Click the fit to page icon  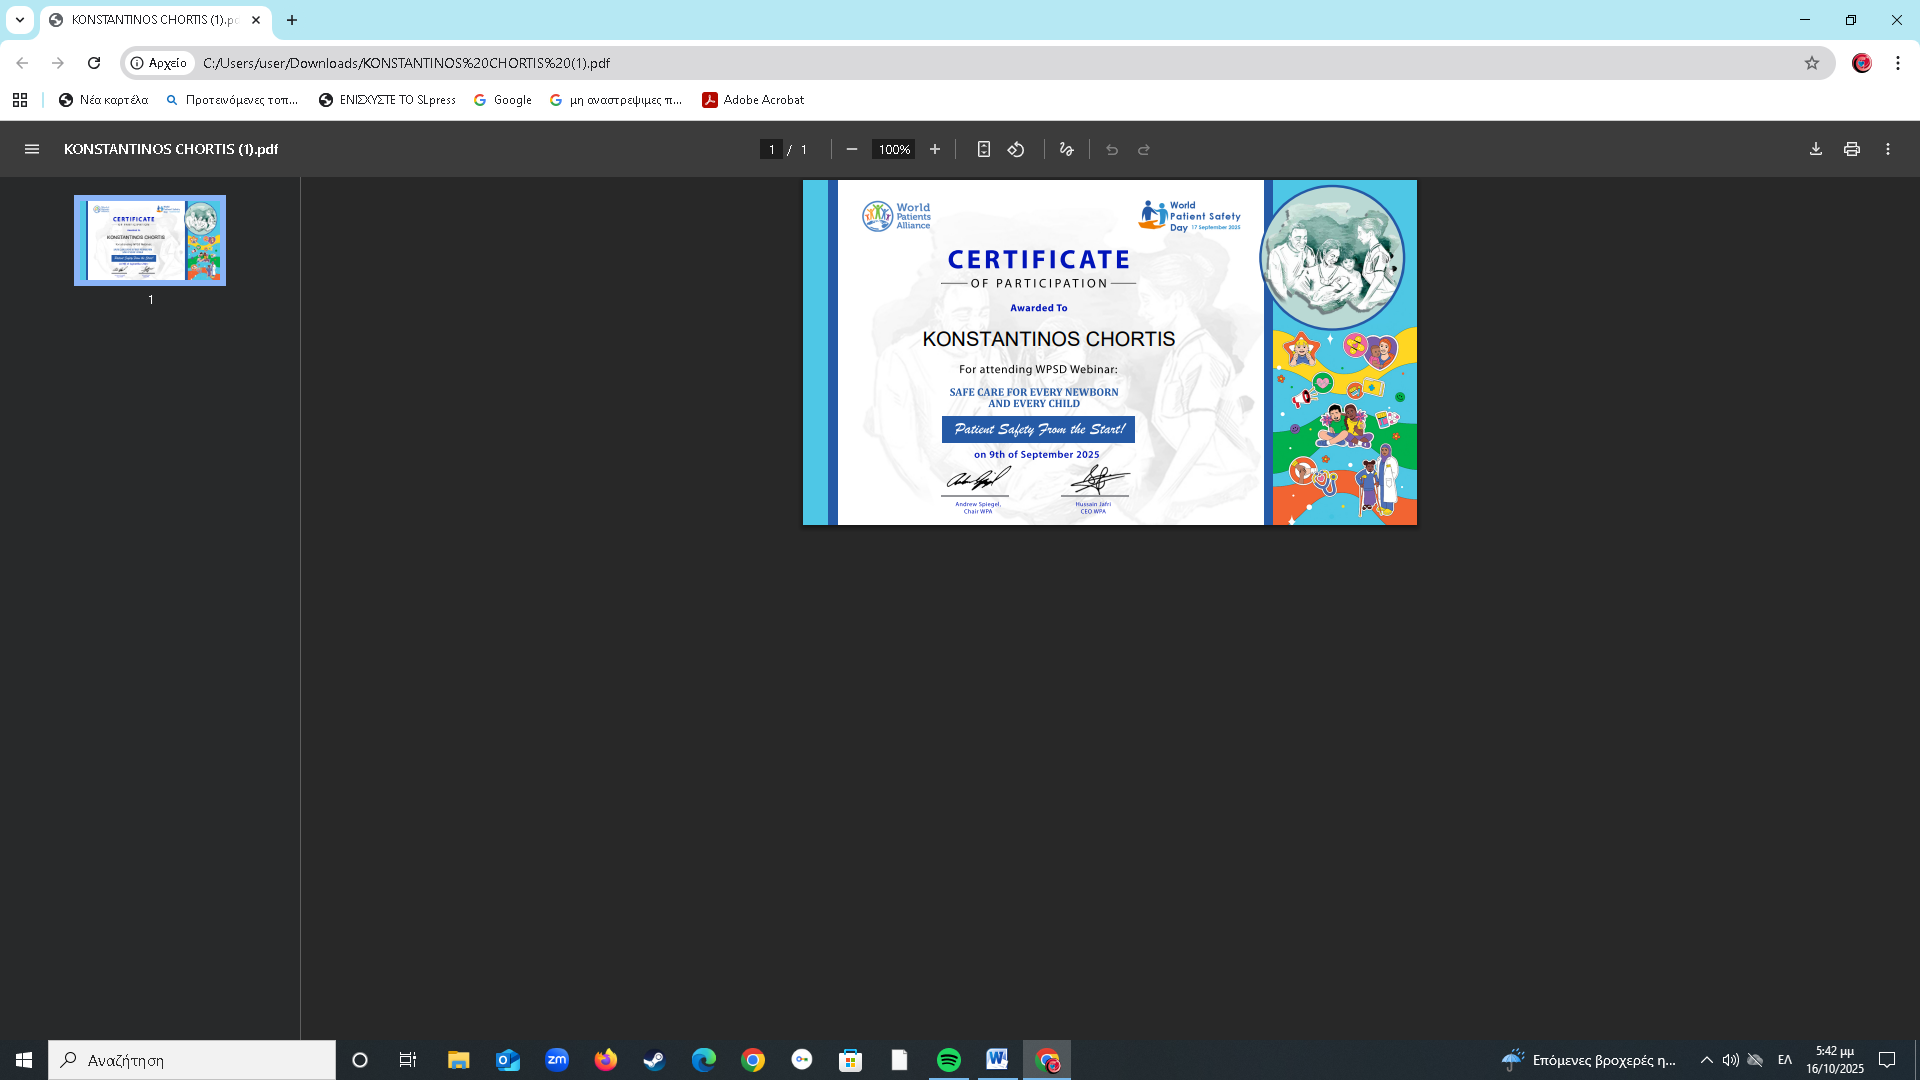pos(984,149)
